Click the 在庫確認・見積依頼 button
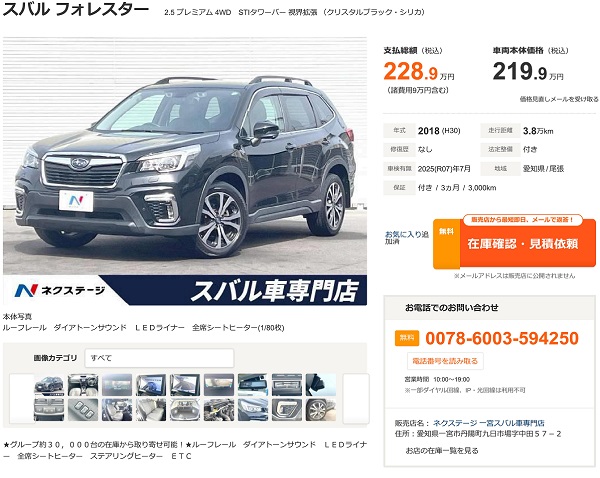Screen dimensions: 600x478 pyautogui.click(x=514, y=243)
